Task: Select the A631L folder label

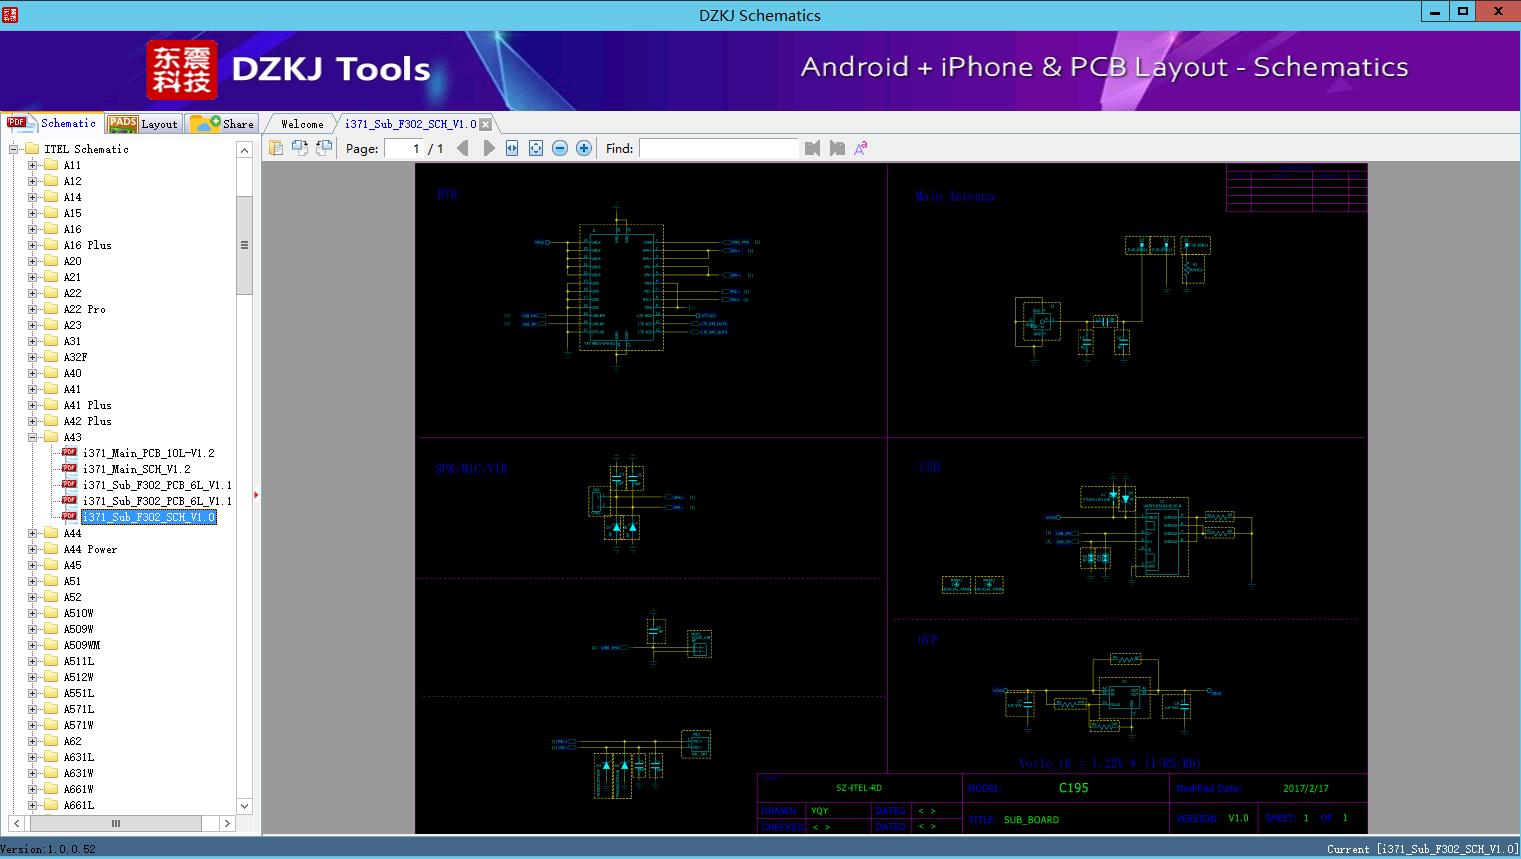Action: click(x=78, y=757)
